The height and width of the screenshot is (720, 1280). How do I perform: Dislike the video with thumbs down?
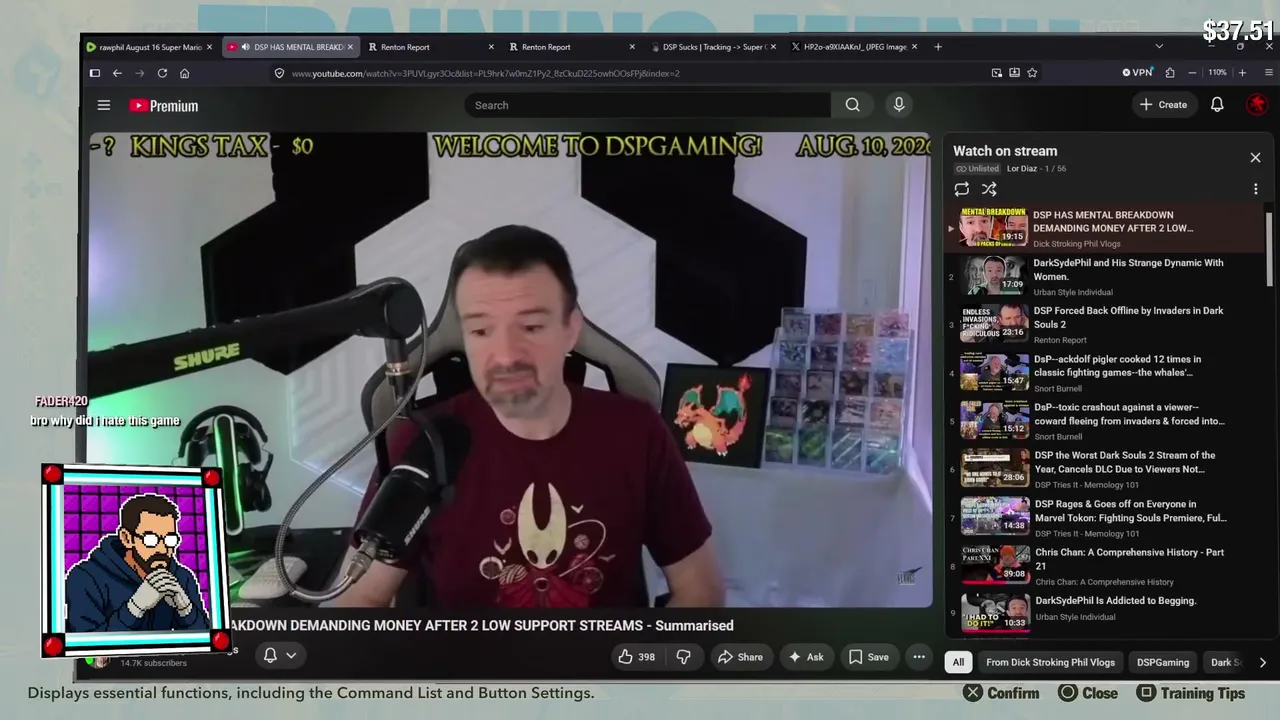[684, 657]
